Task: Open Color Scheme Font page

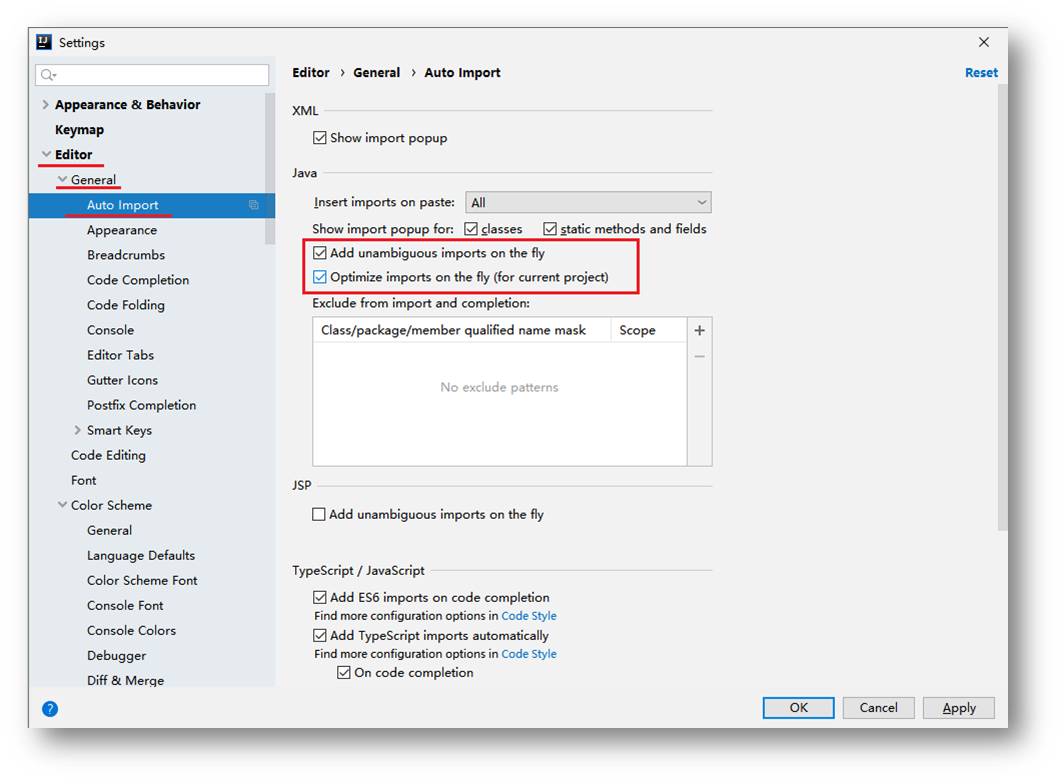Action: click(x=142, y=581)
